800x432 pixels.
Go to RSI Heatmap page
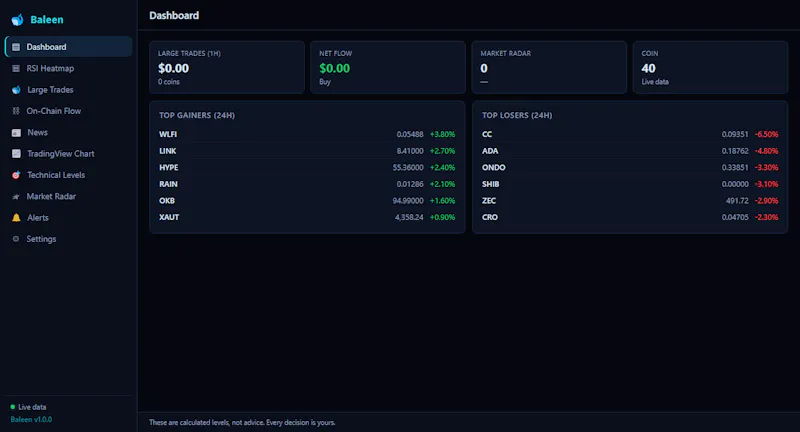coord(68,68)
